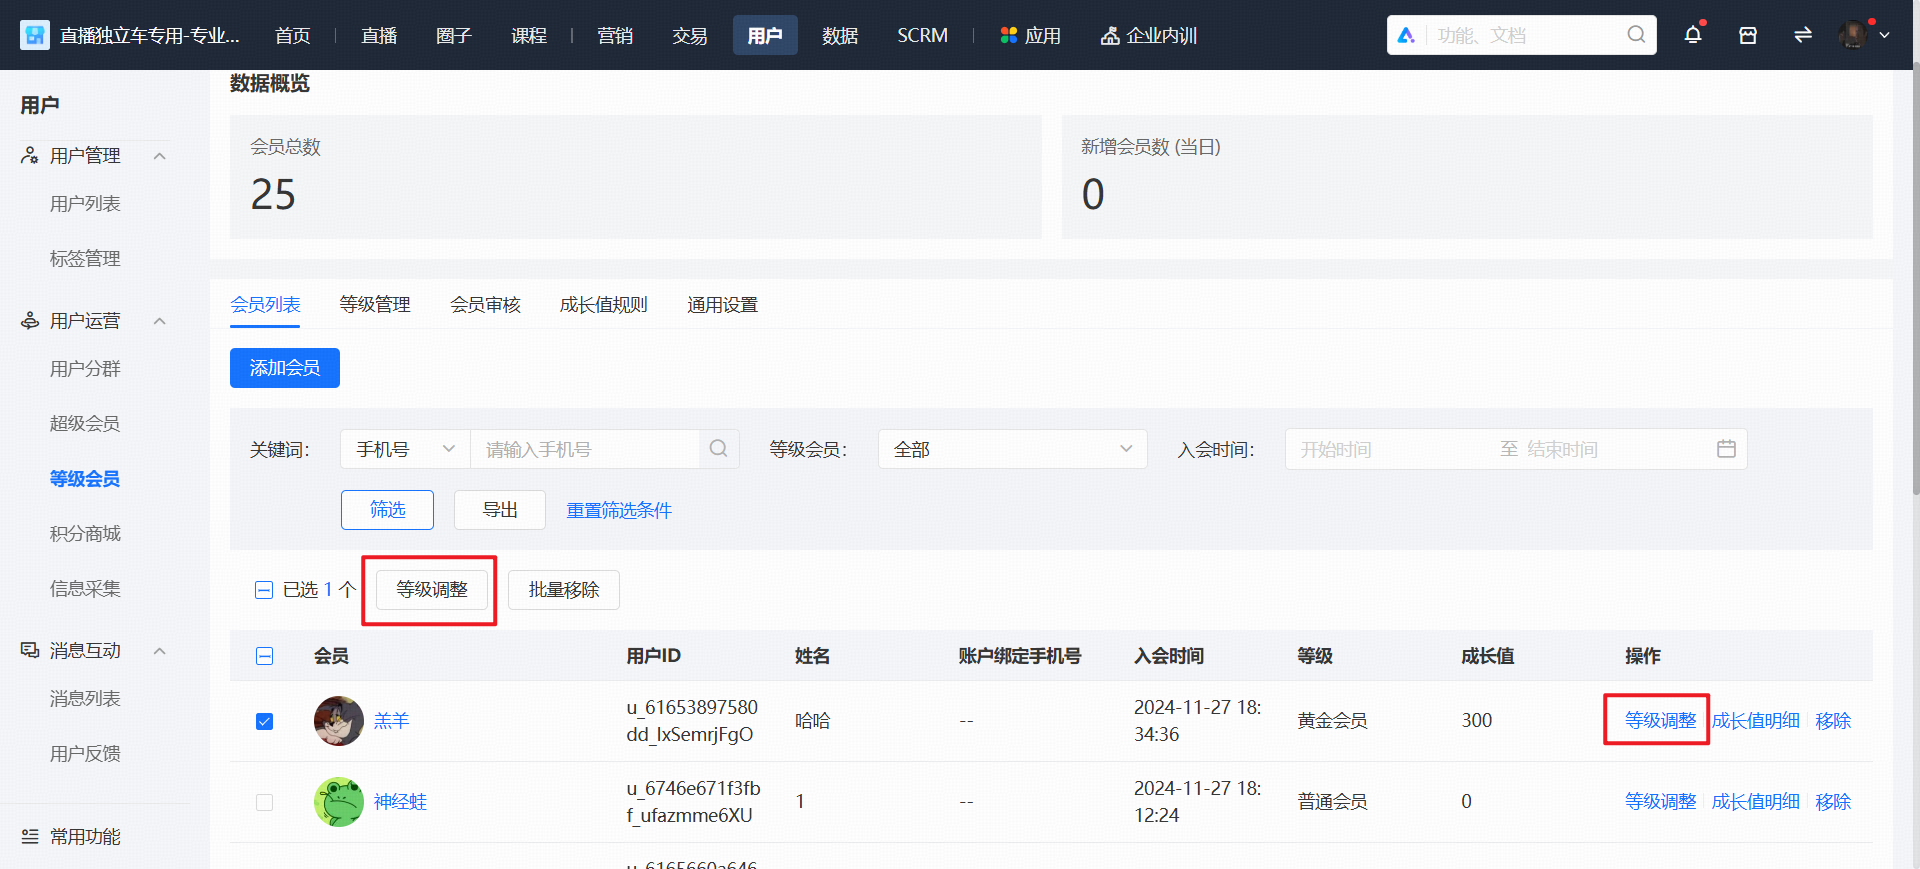Open 圈子 in top navigation

(453, 36)
